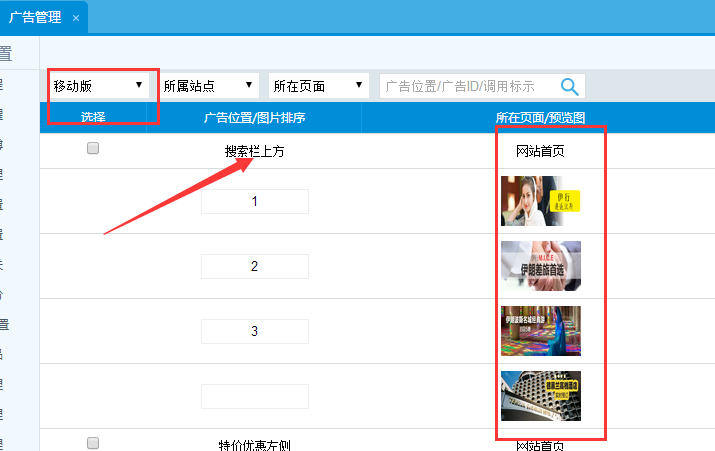The image size is (715, 451).
Task: Click the sort order field showing 3
Action: pos(255,331)
